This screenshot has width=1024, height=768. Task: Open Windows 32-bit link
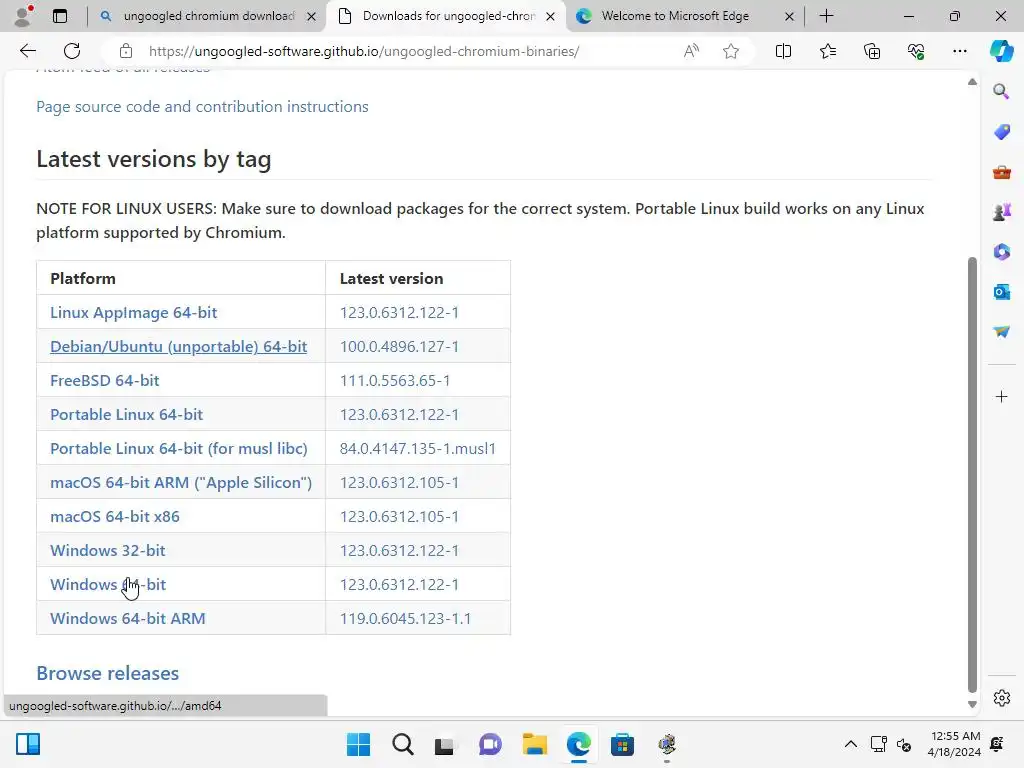pos(108,550)
